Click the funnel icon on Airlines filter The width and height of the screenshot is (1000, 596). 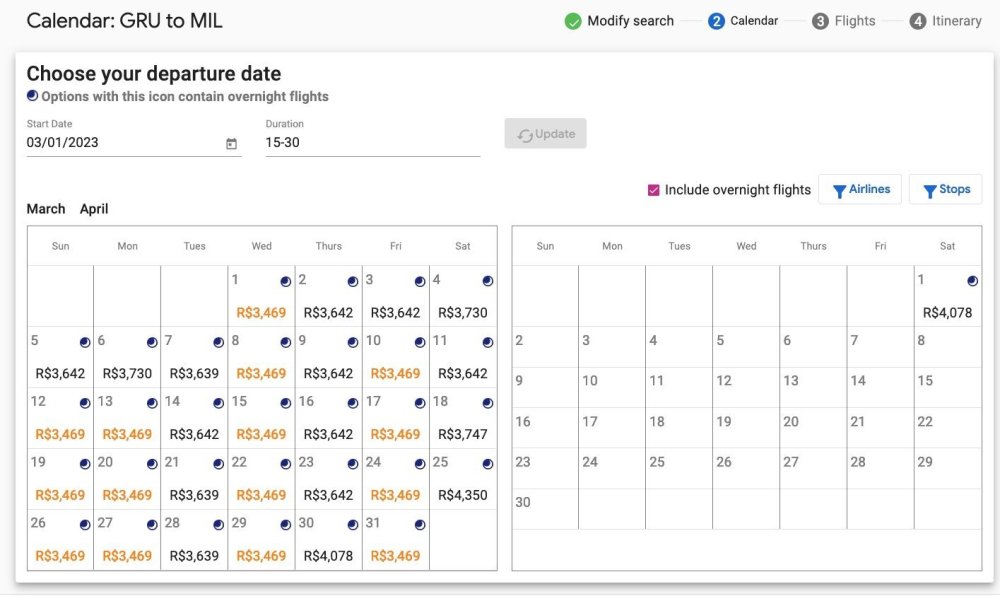839,191
